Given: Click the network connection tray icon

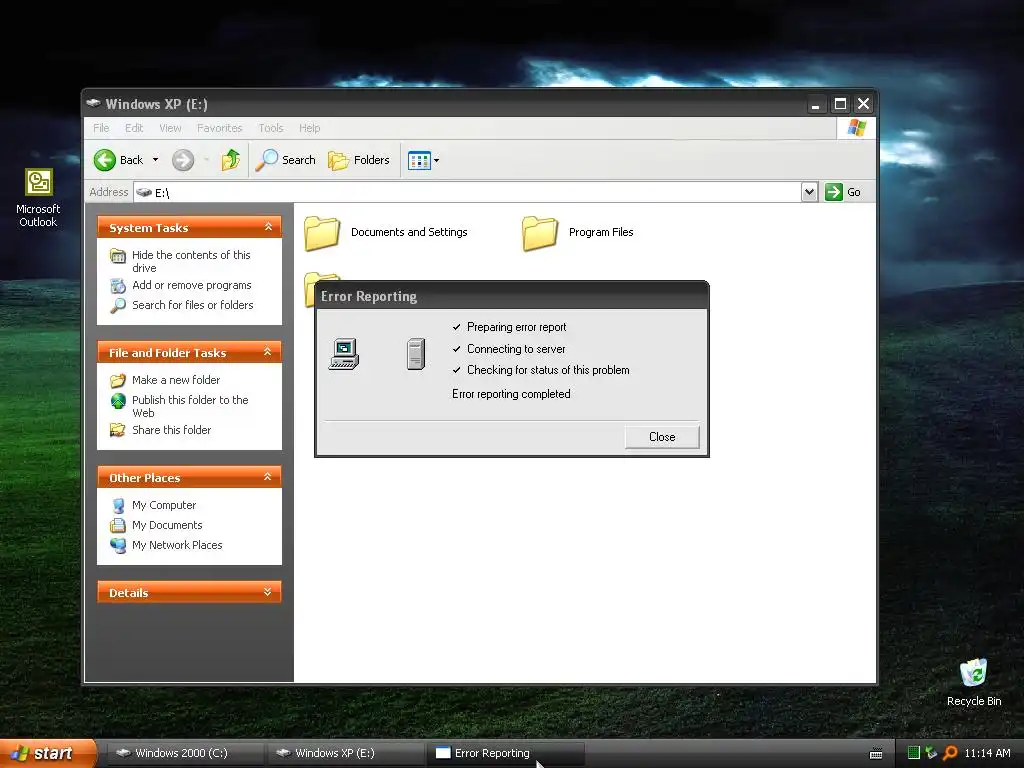Looking at the screenshot, I should 931,753.
